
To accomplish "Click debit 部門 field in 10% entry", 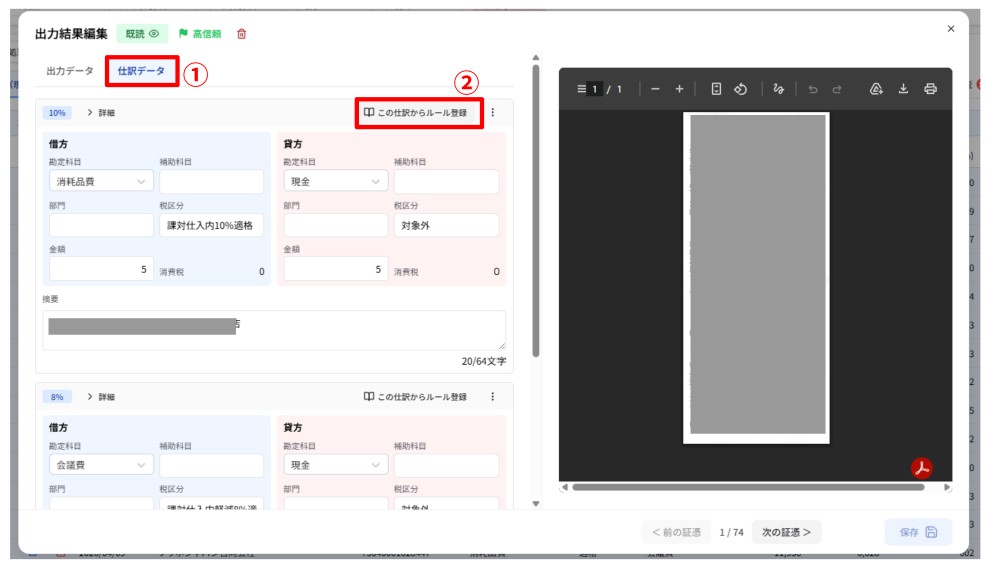I will [102, 225].
